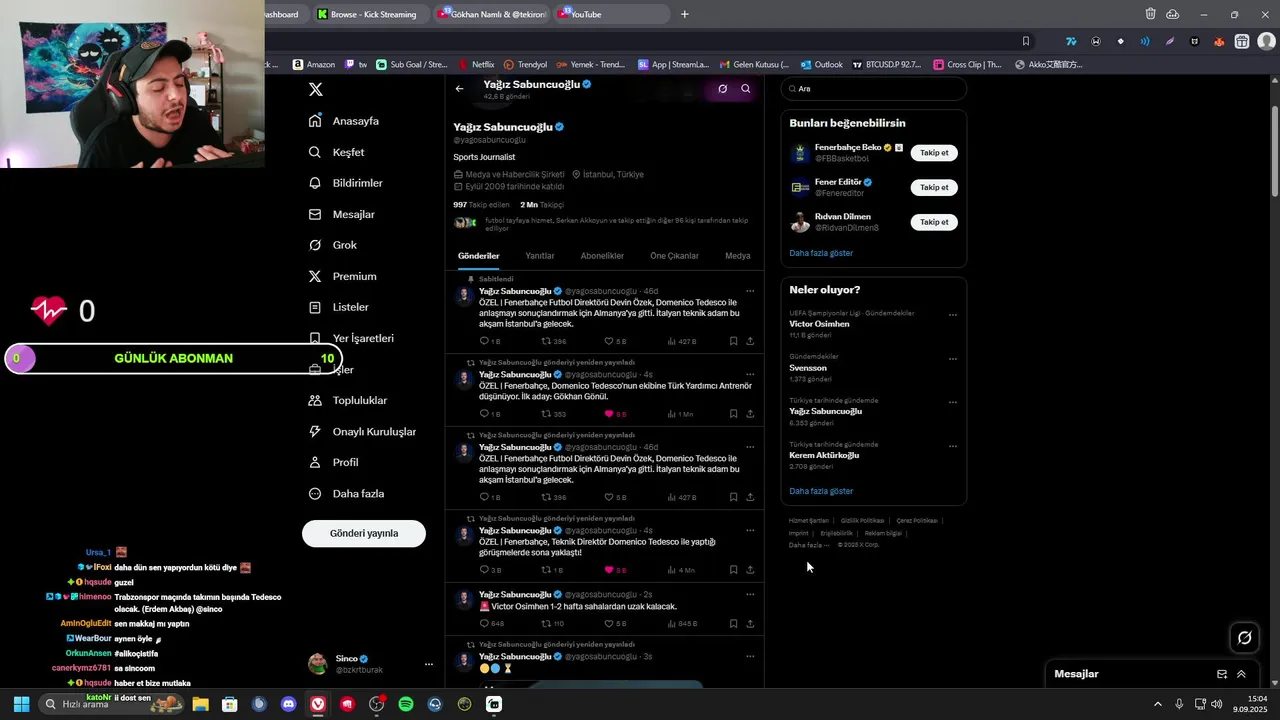
Task: Open Onaylı Kuruluşlar in the sidebar
Action: (x=362, y=431)
